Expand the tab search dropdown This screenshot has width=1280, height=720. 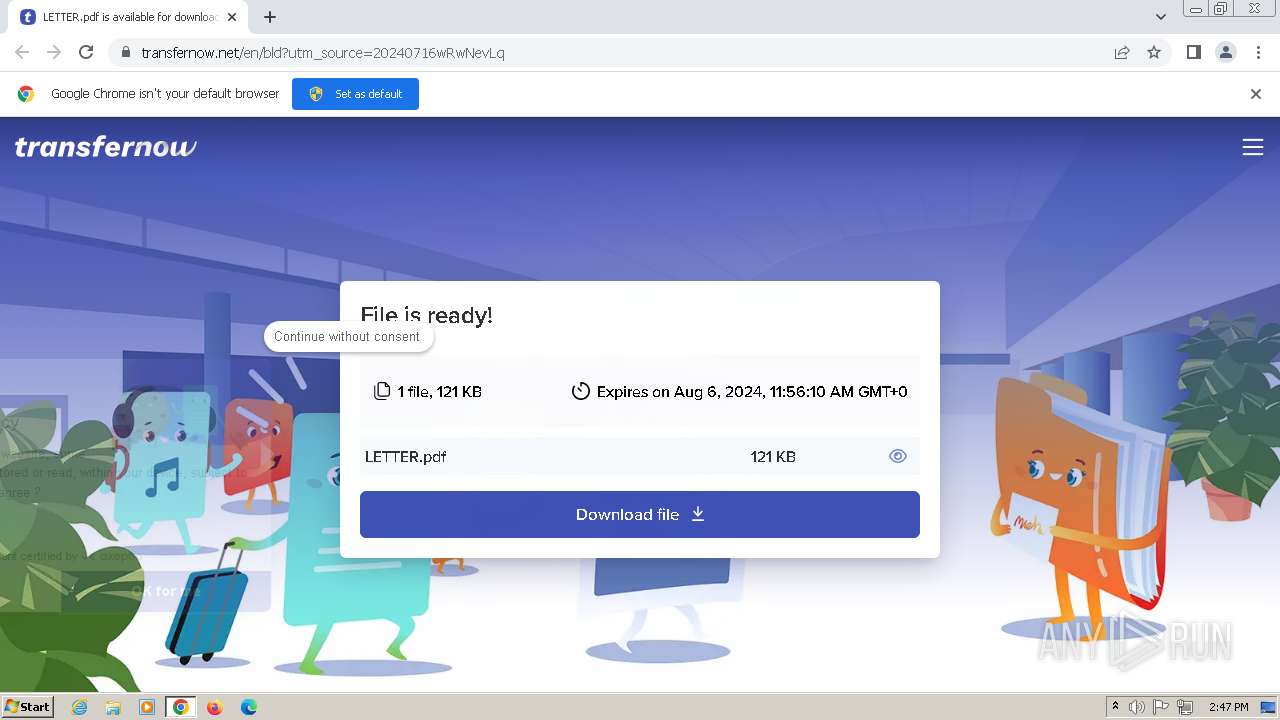coord(1161,17)
